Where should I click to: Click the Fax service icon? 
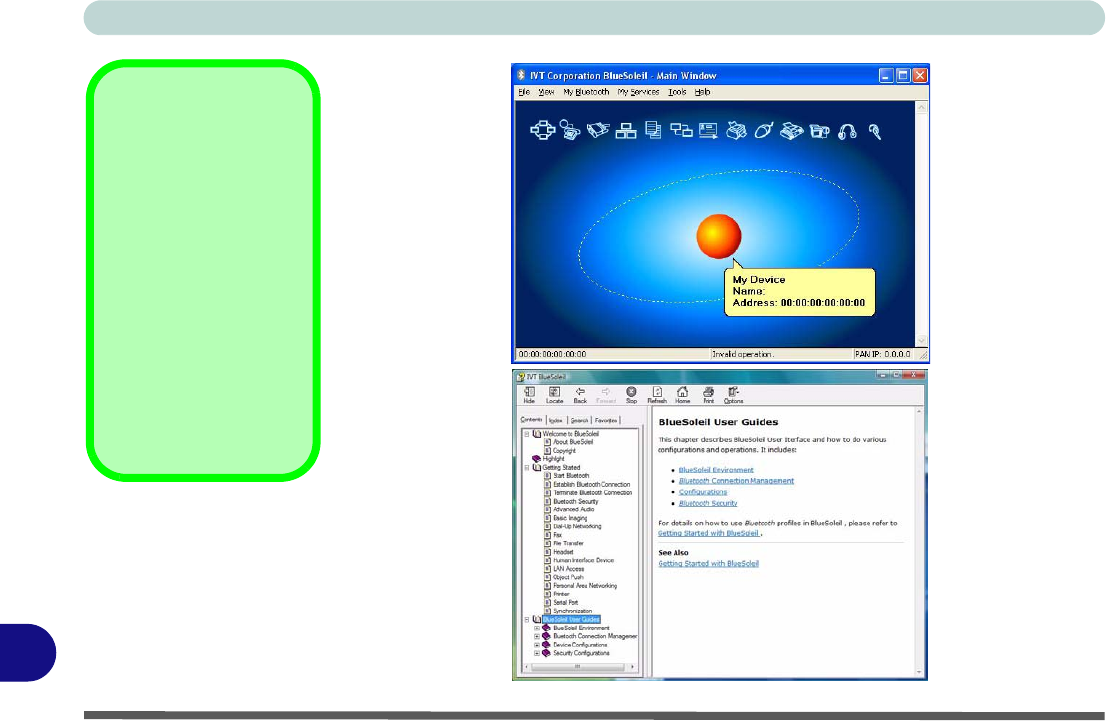click(791, 131)
